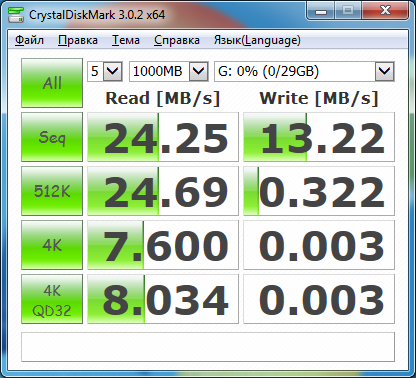Open the Файл menu

[x=29, y=40]
